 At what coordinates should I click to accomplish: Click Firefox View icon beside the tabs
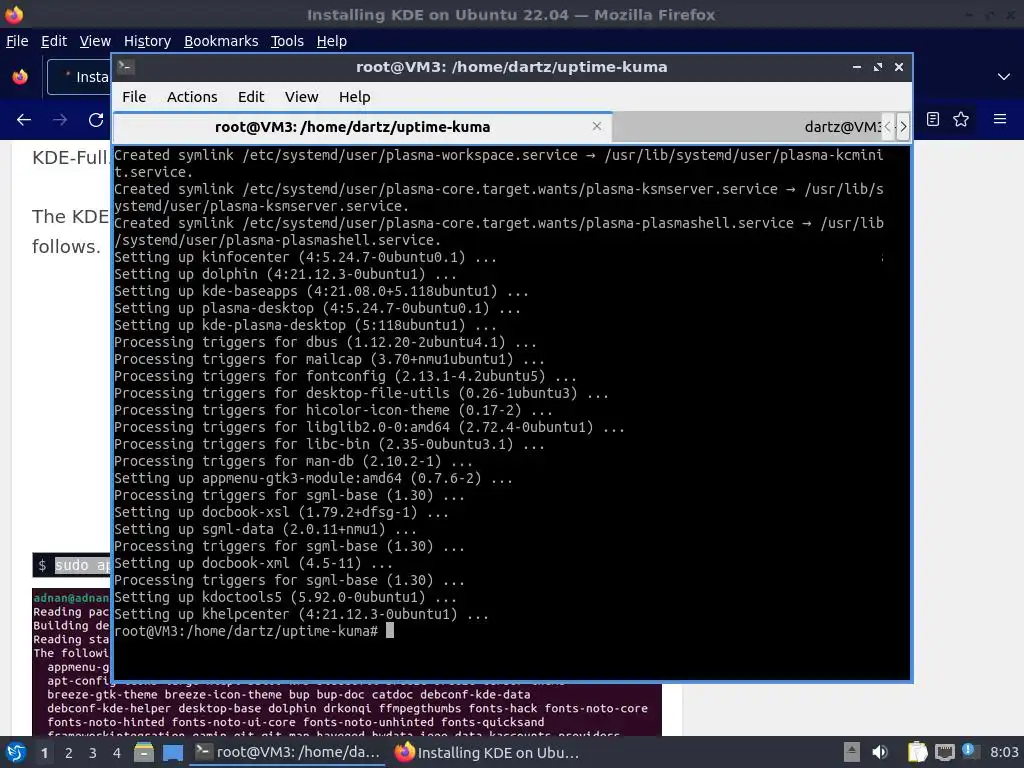coord(20,77)
